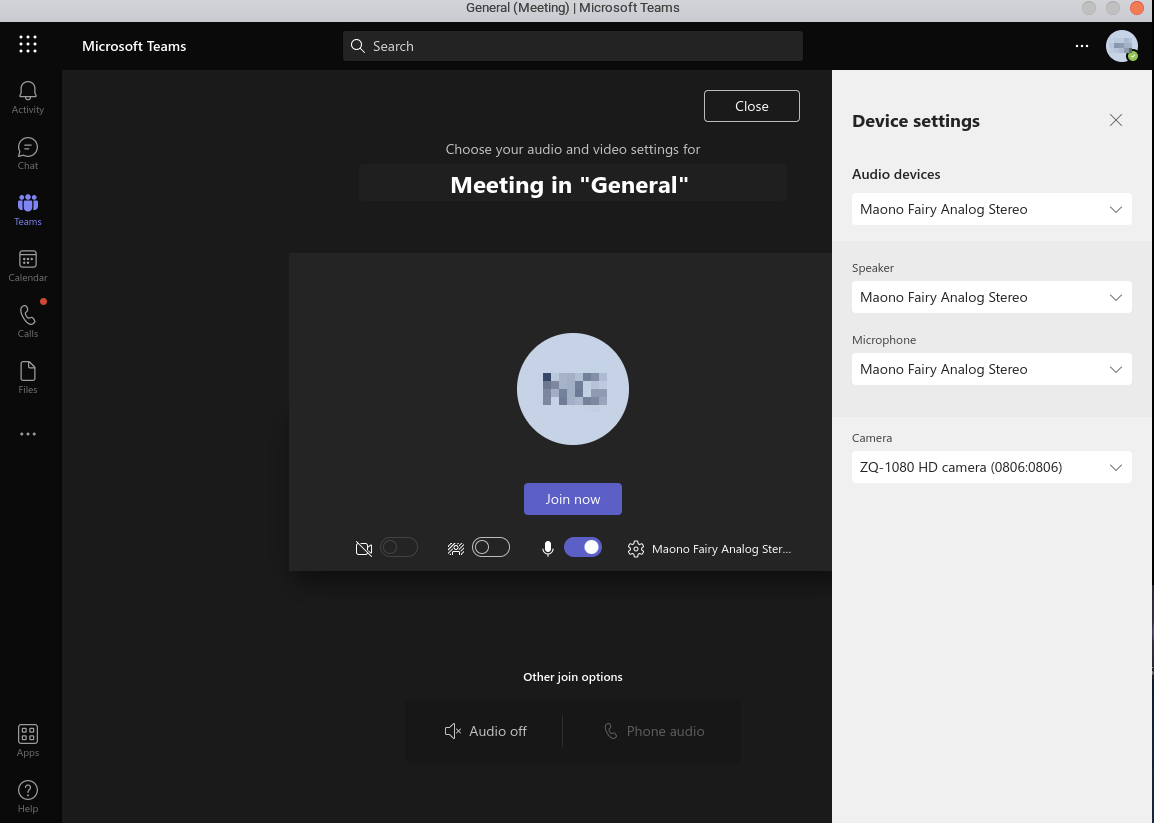
Task: Open device settings via gear icon
Action: 636,548
